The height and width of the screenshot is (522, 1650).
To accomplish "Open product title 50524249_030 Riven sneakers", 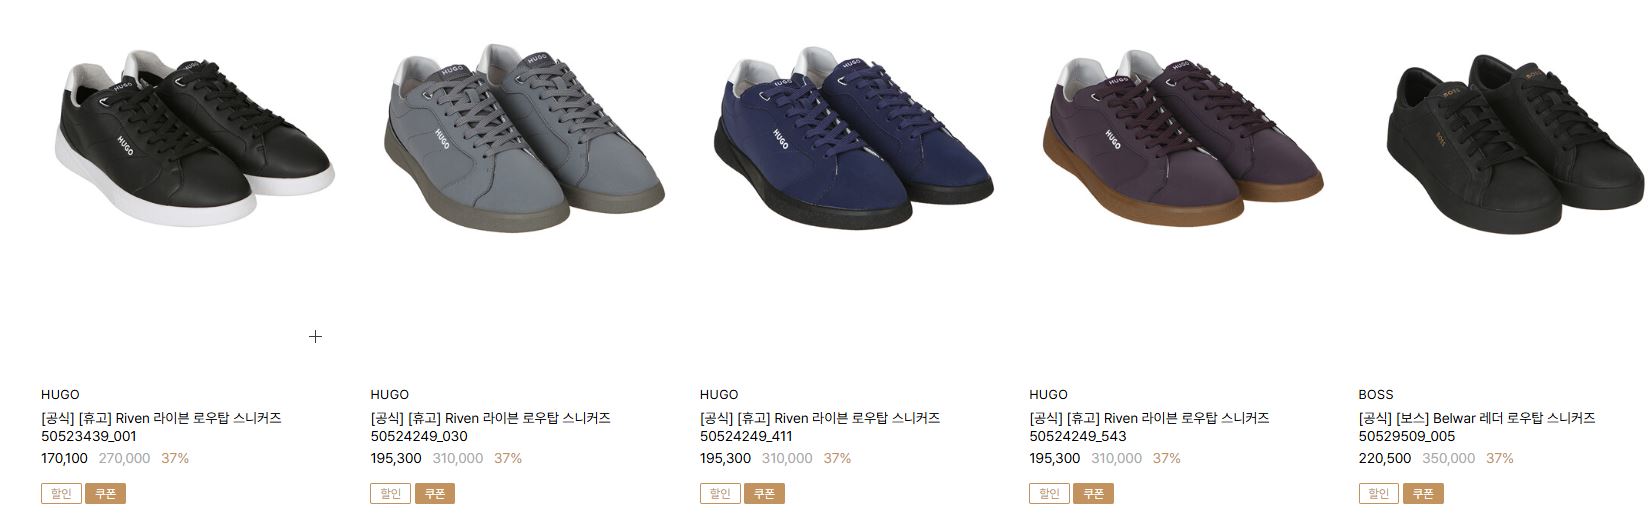I will 490,427.
